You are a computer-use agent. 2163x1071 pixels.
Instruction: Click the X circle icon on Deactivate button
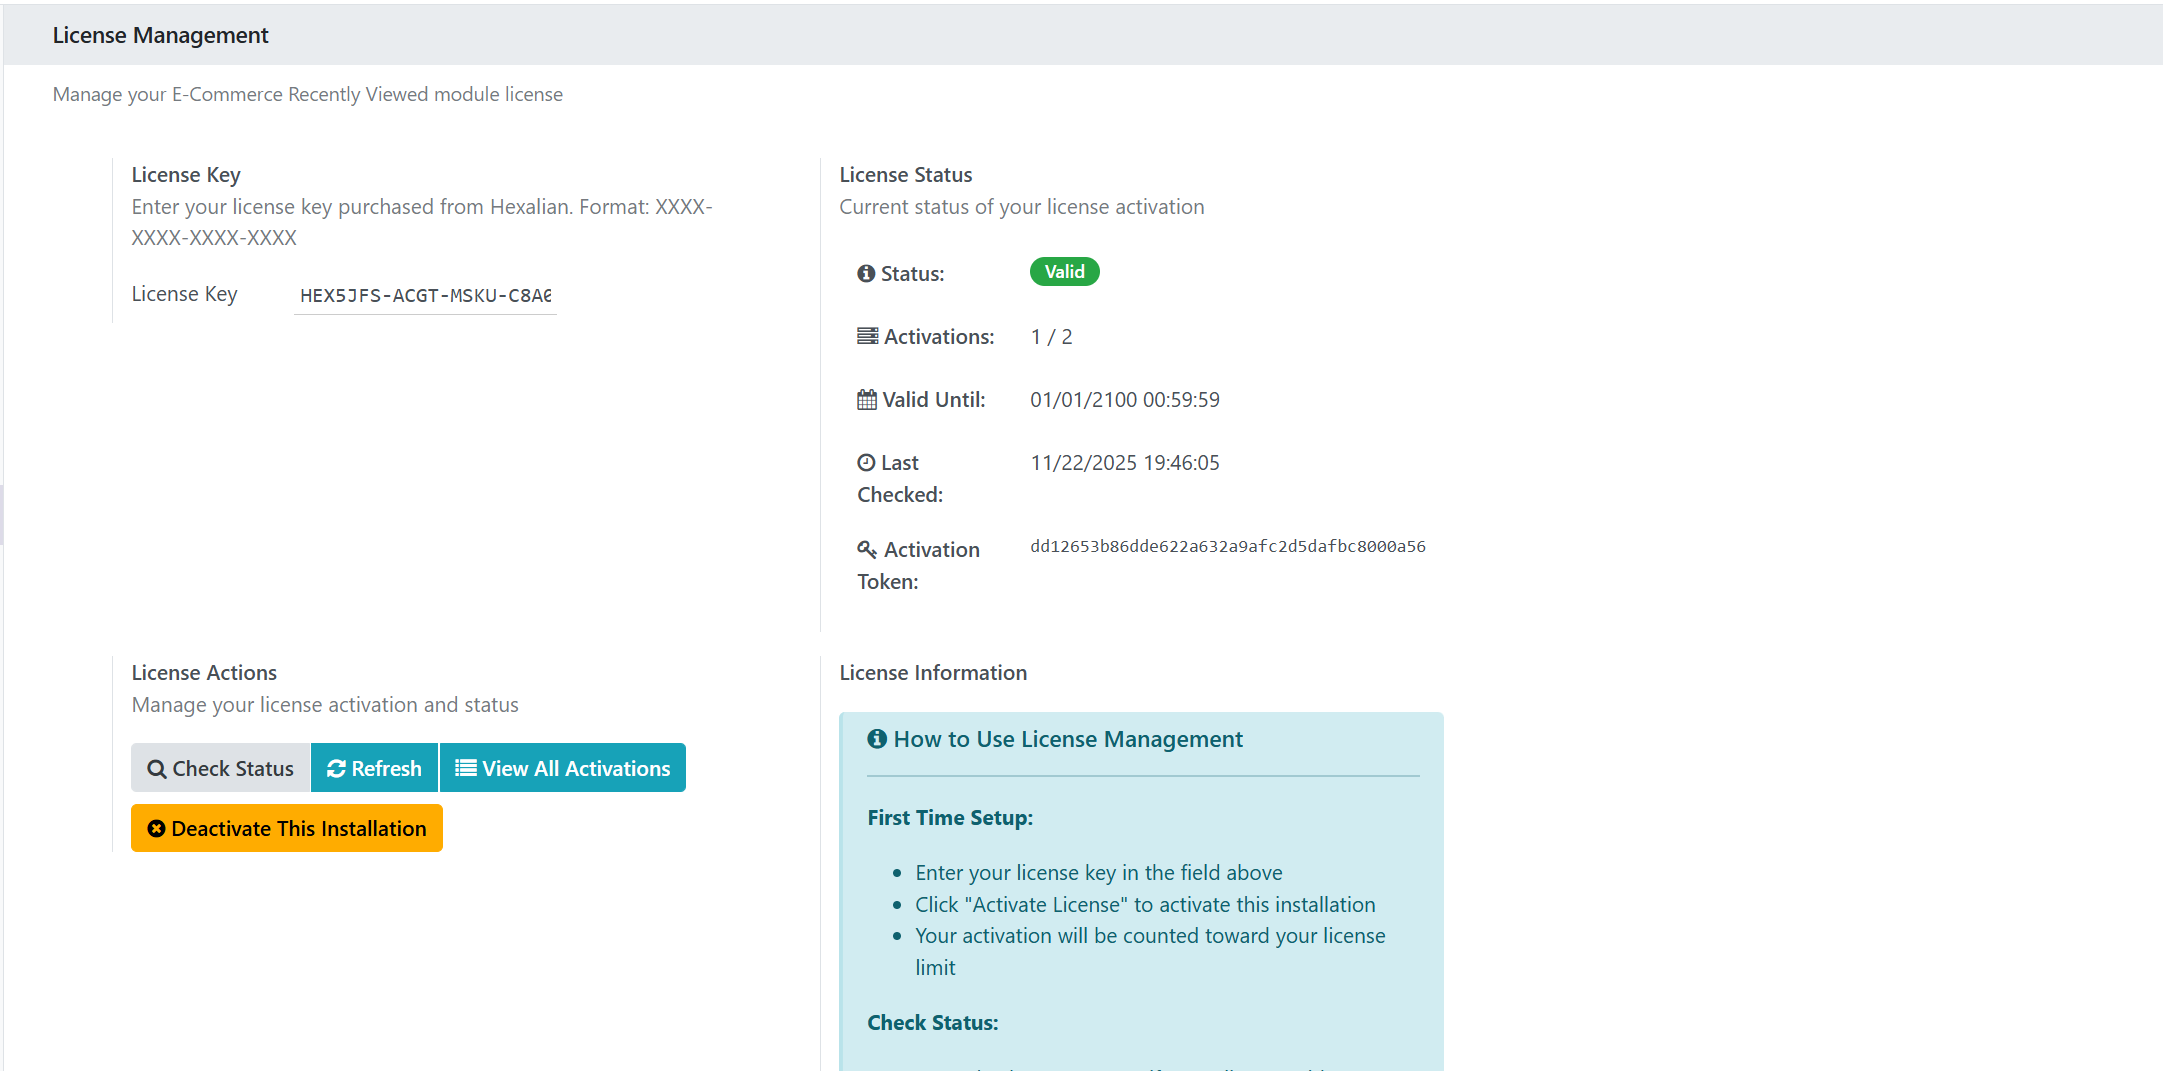[x=156, y=829]
